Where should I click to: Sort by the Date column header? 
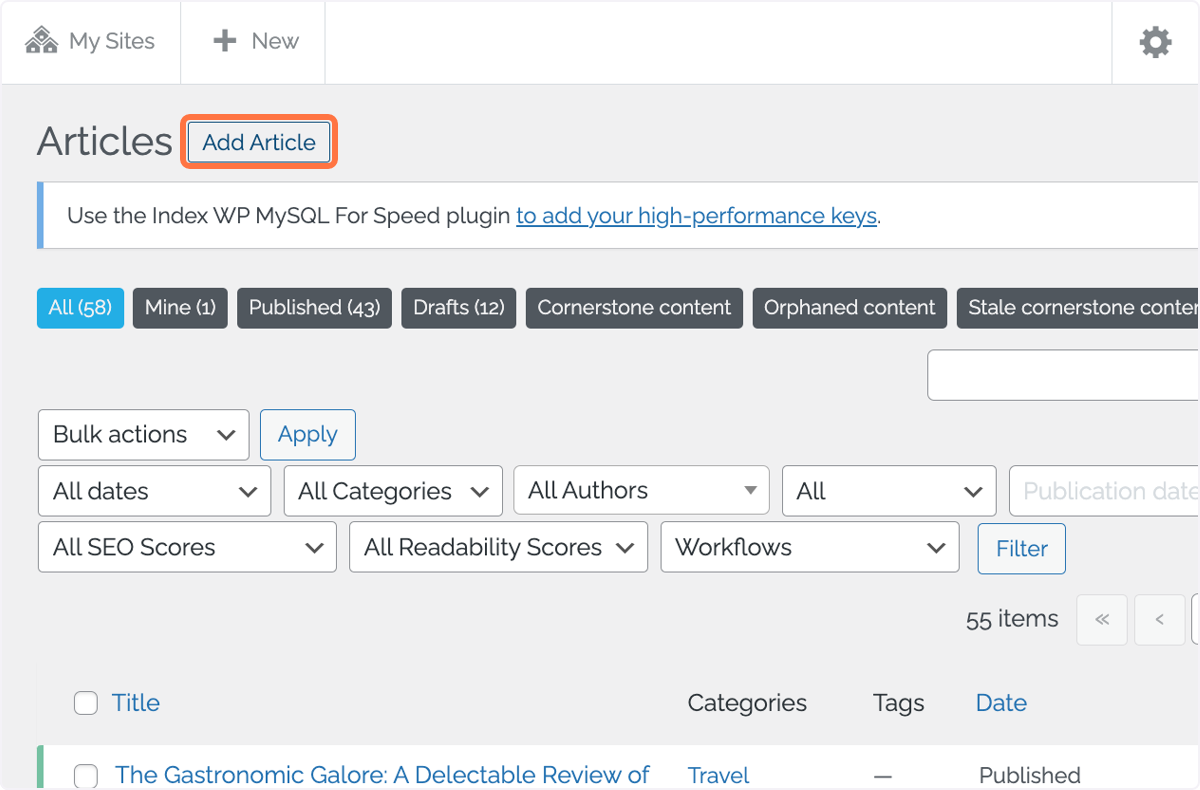pos(1001,703)
